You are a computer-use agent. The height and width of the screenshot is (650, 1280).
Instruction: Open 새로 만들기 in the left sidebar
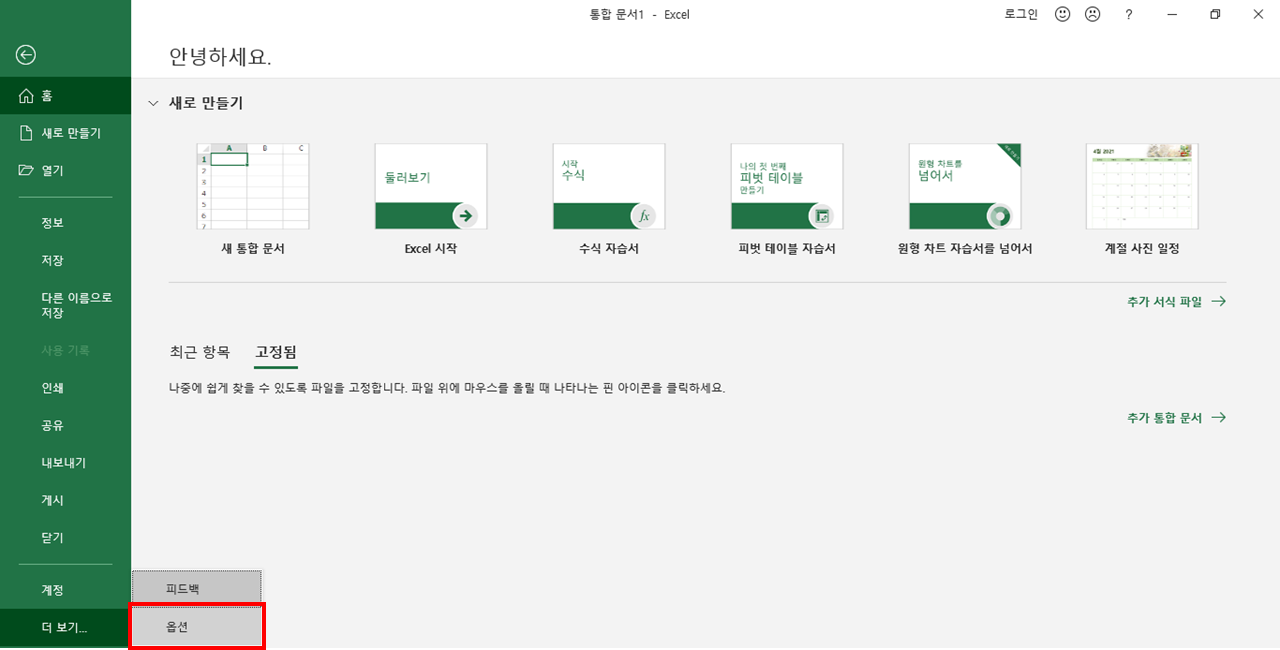click(65, 133)
